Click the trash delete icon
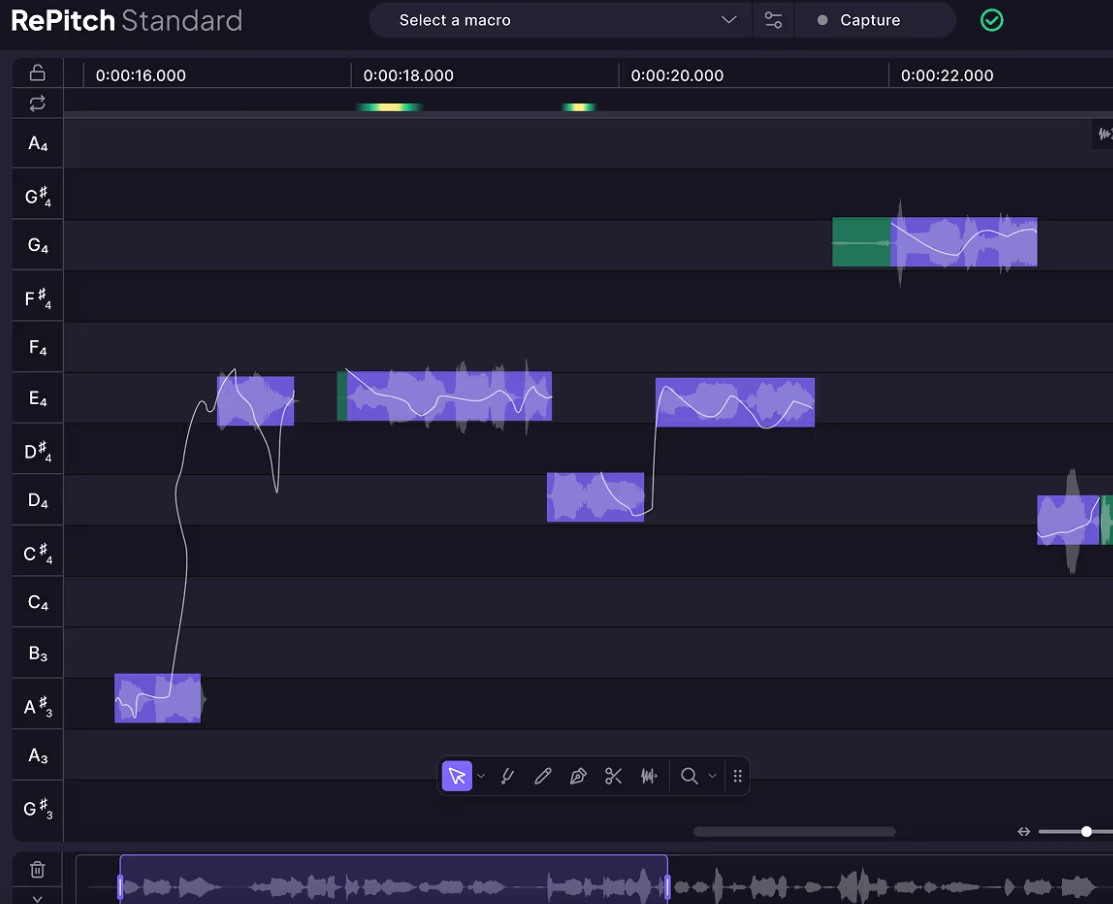The height and width of the screenshot is (904, 1113). pos(37,870)
